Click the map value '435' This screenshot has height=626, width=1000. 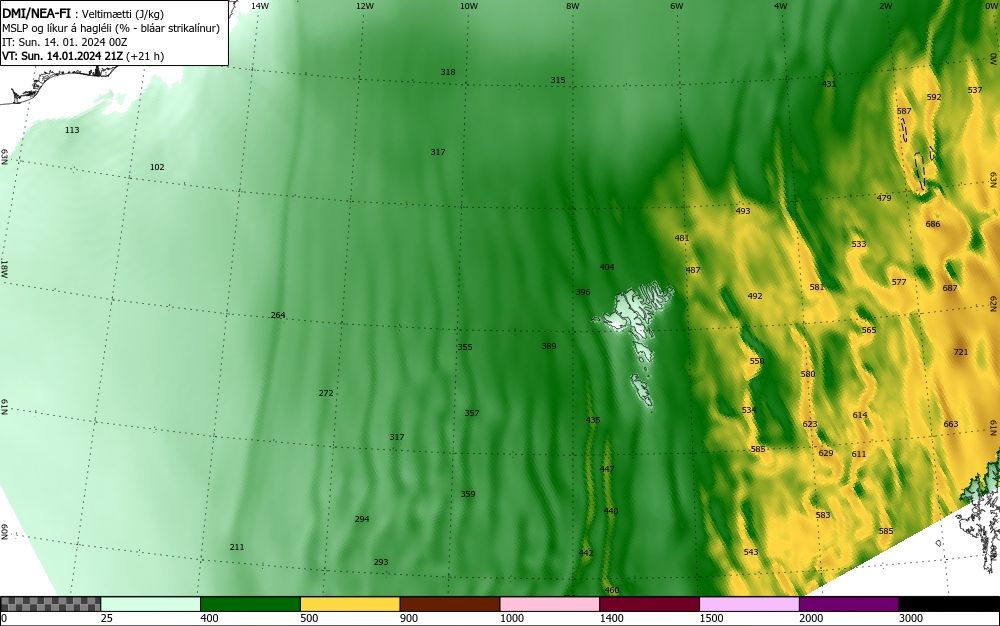point(593,420)
